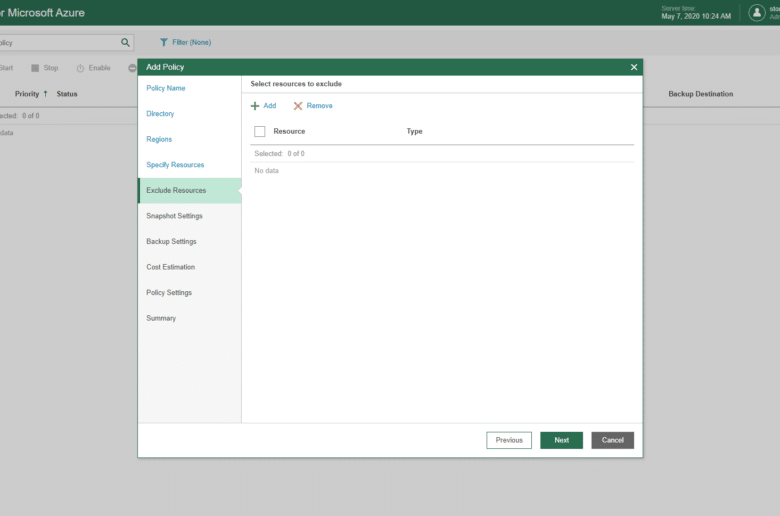The width and height of the screenshot is (780, 516).
Task: Close the Add Policy dialog
Action: 634,67
